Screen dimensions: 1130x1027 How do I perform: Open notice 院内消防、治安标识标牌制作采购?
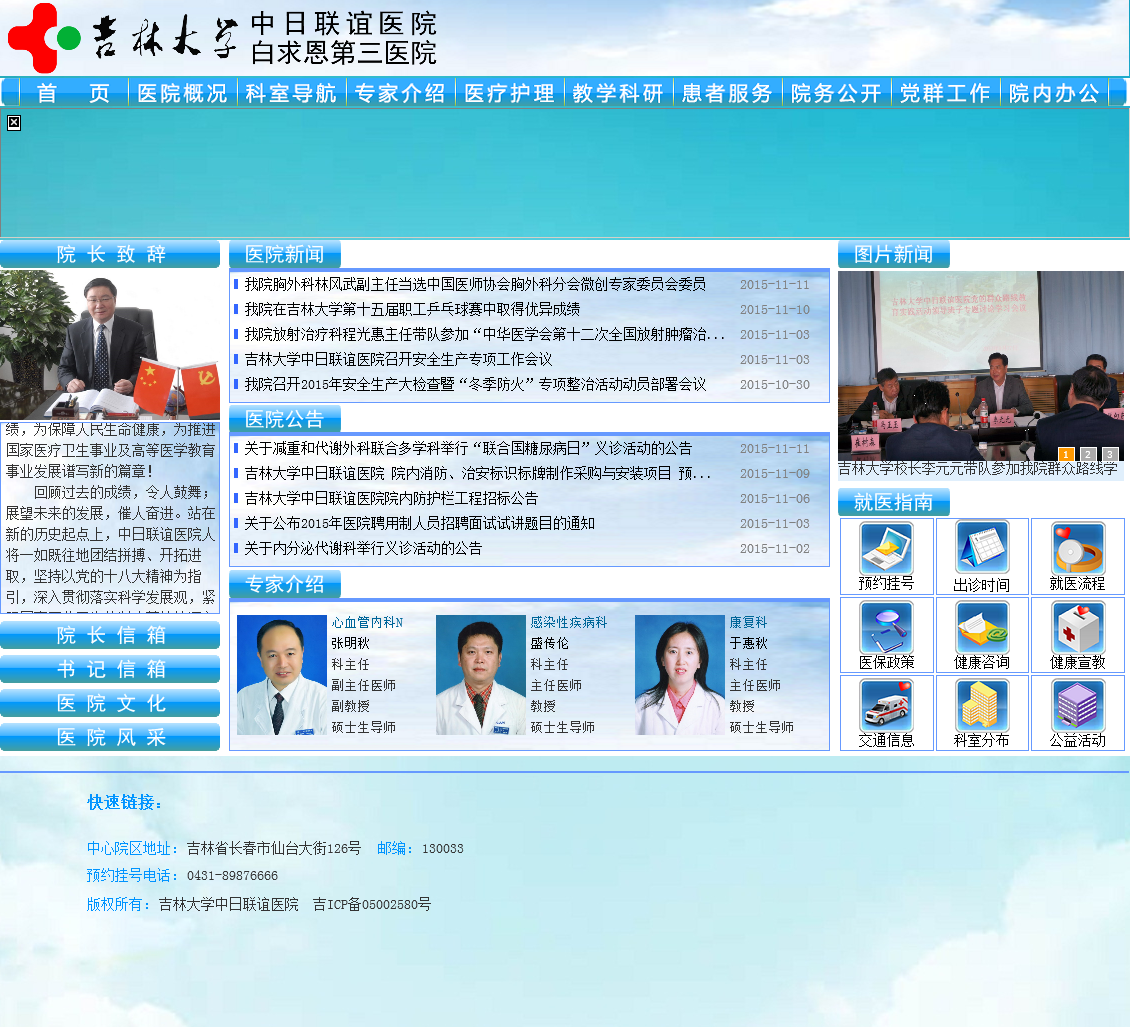click(x=478, y=474)
